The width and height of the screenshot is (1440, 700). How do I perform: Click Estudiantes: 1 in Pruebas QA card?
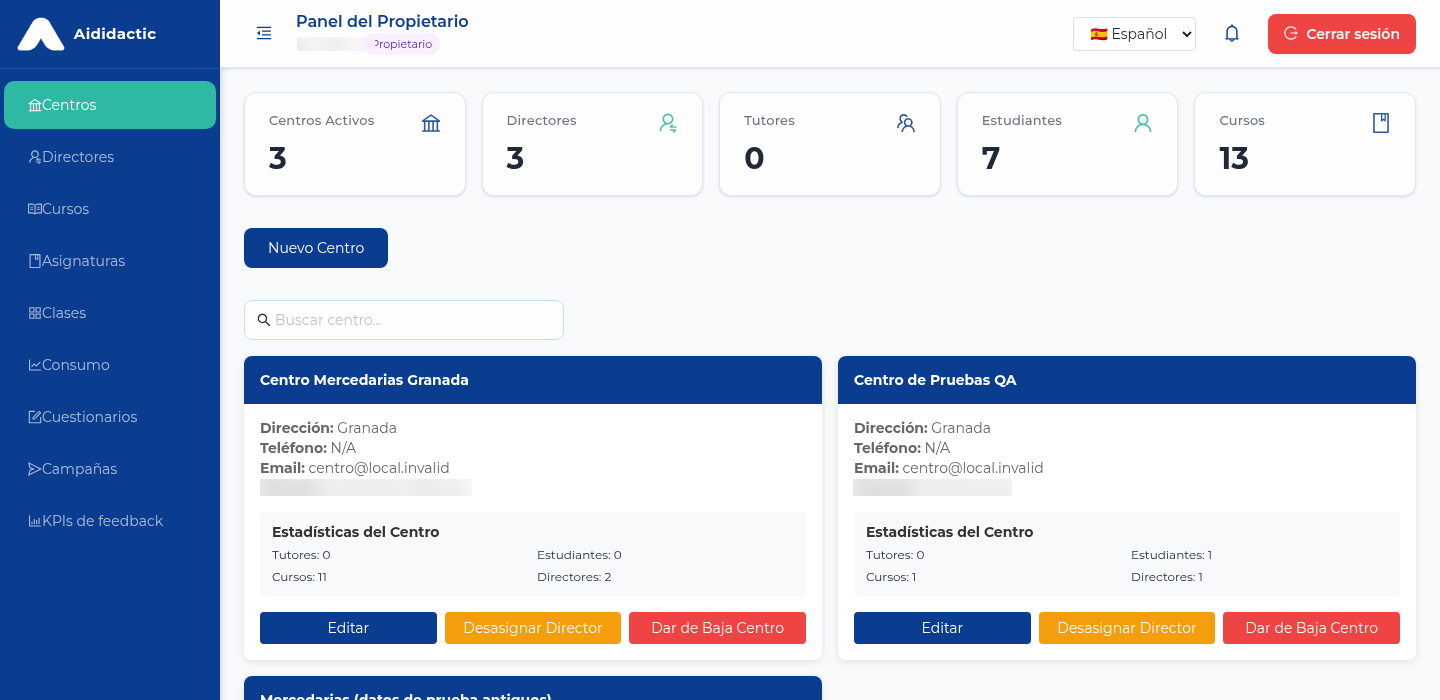1171,555
